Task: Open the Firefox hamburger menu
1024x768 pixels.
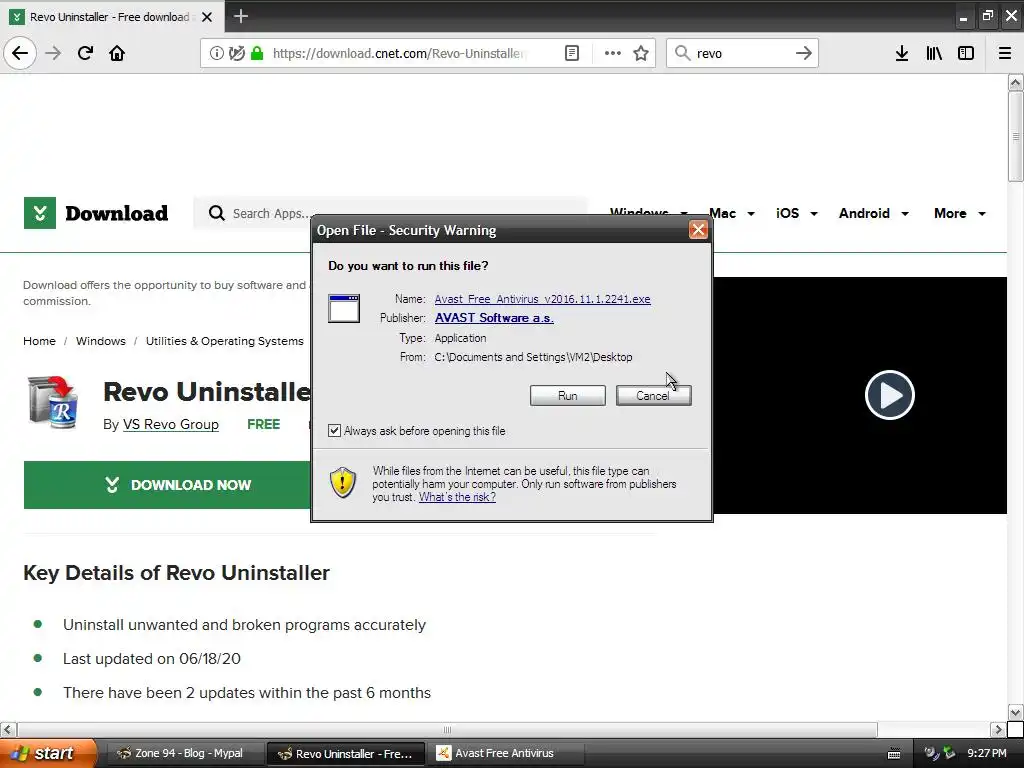Action: (1005, 53)
